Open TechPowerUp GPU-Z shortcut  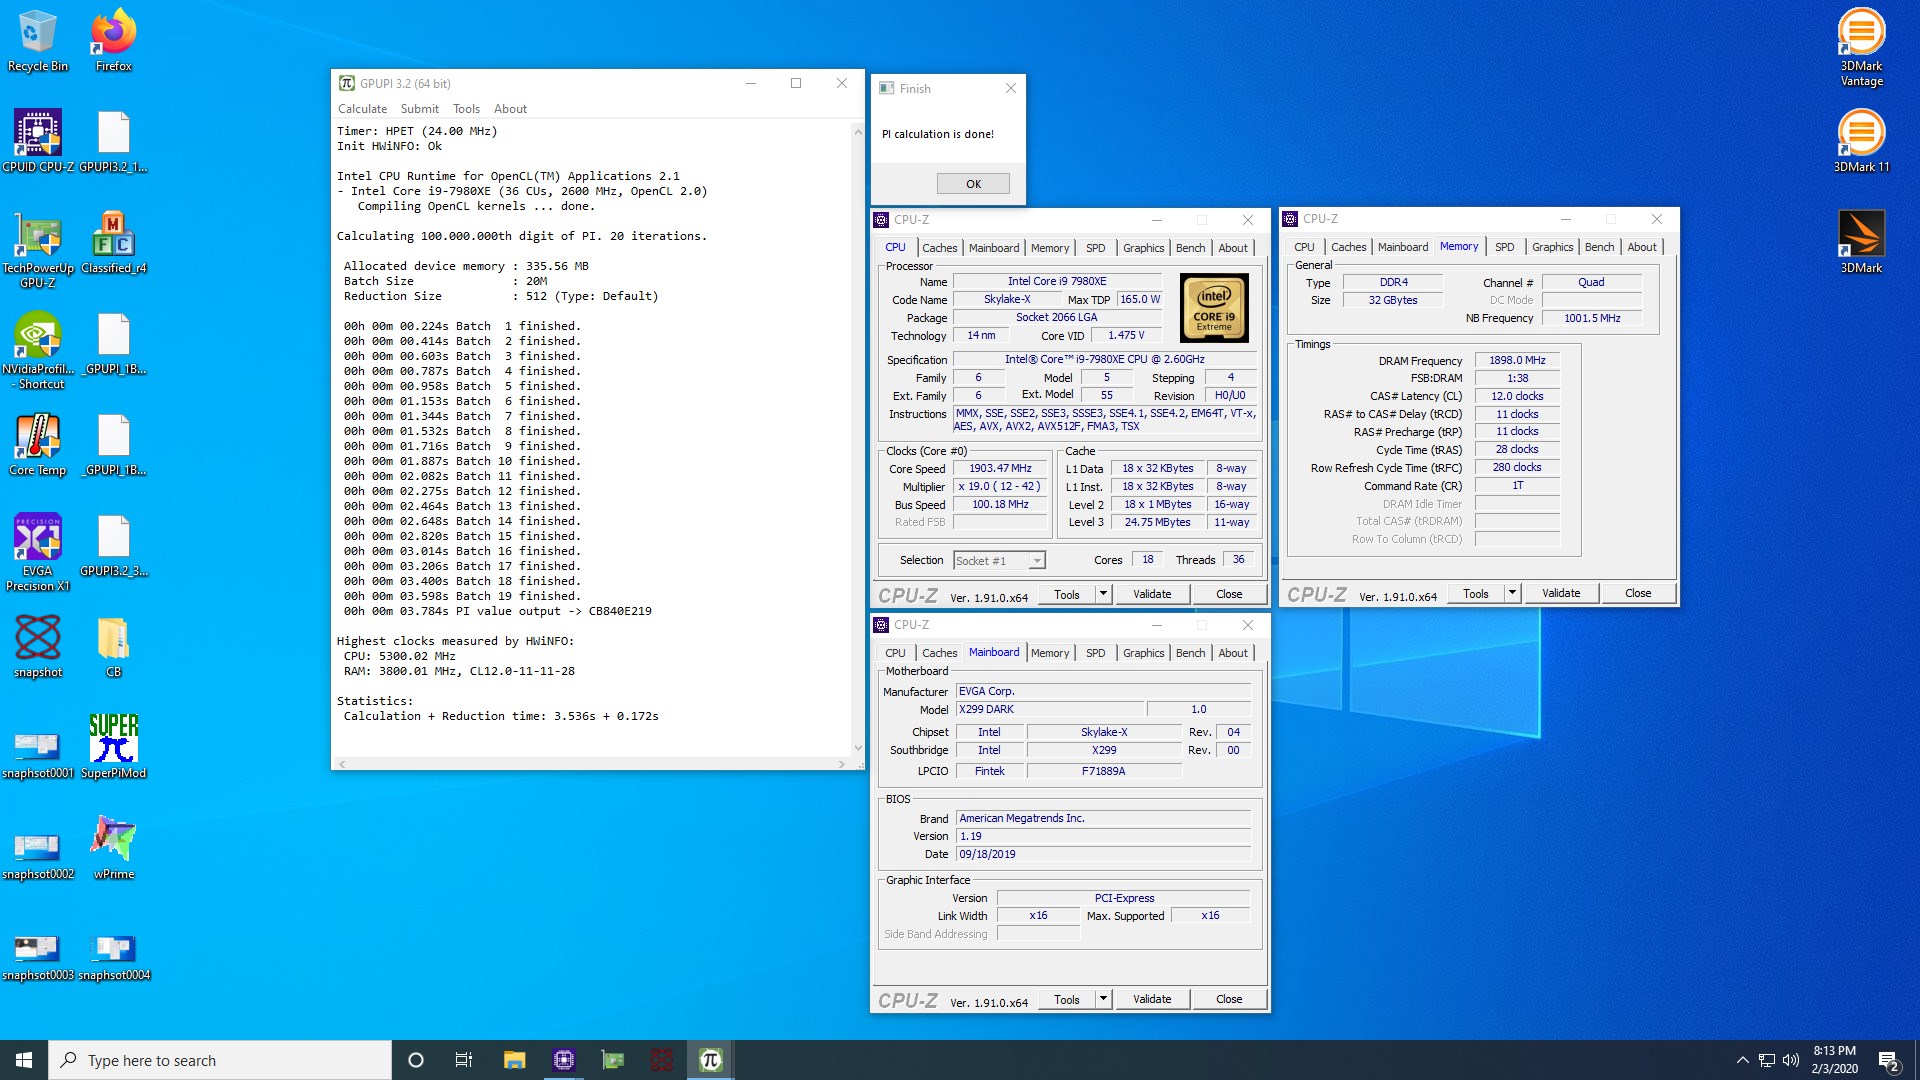pos(38,249)
